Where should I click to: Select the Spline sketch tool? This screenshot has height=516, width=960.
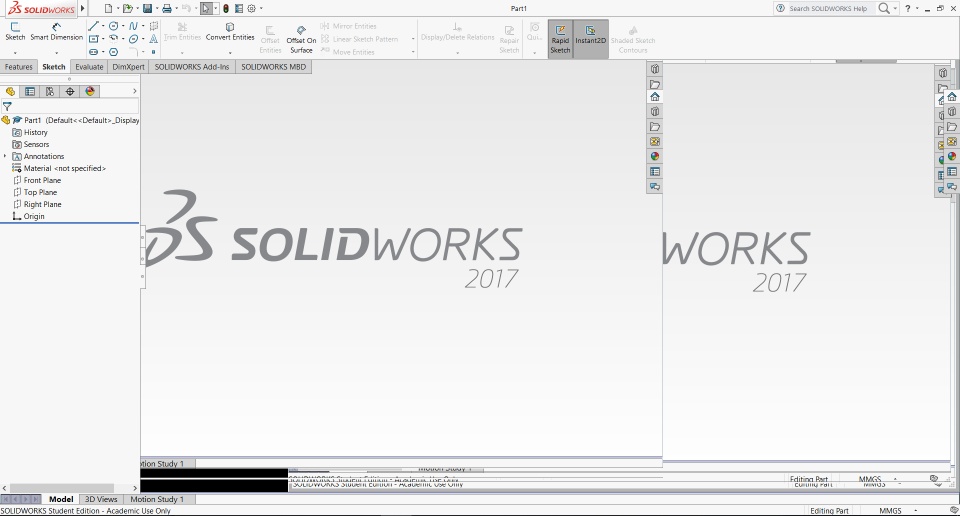click(133, 26)
